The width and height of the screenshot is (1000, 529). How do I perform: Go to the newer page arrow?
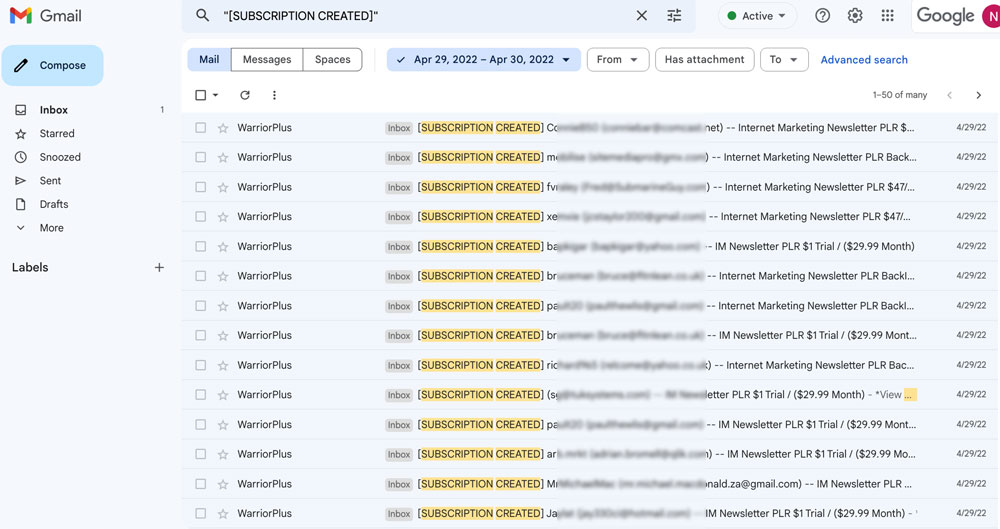[x=949, y=95]
